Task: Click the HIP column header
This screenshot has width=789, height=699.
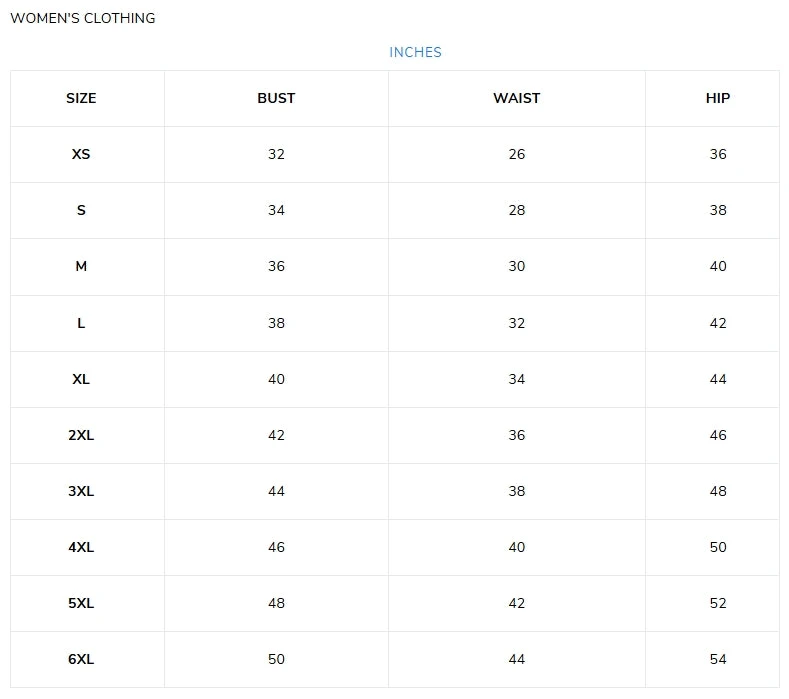Action: point(718,98)
